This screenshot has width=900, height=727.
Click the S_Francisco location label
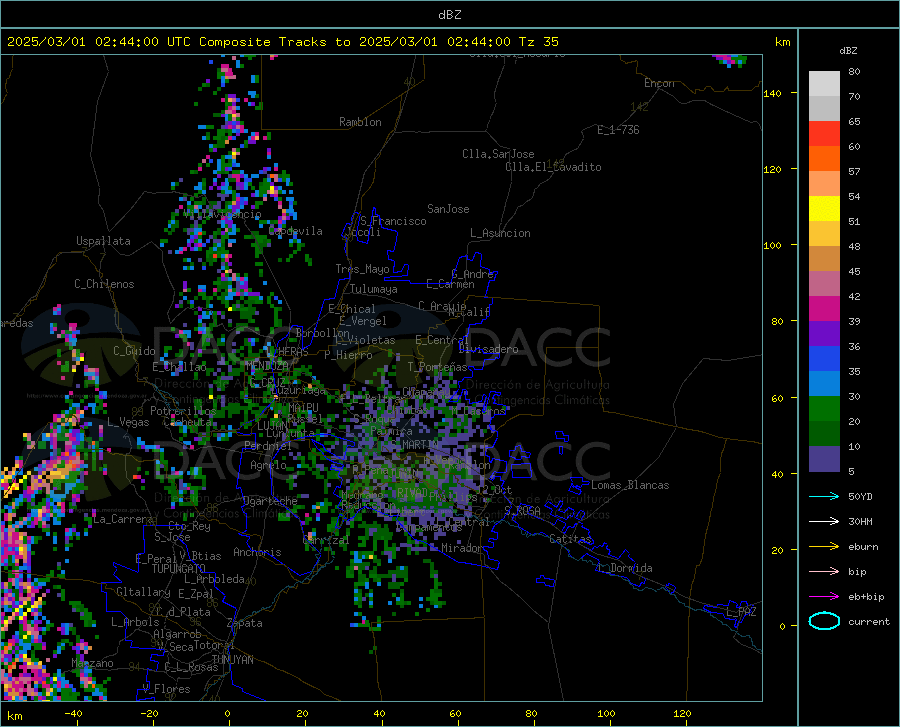pos(393,221)
